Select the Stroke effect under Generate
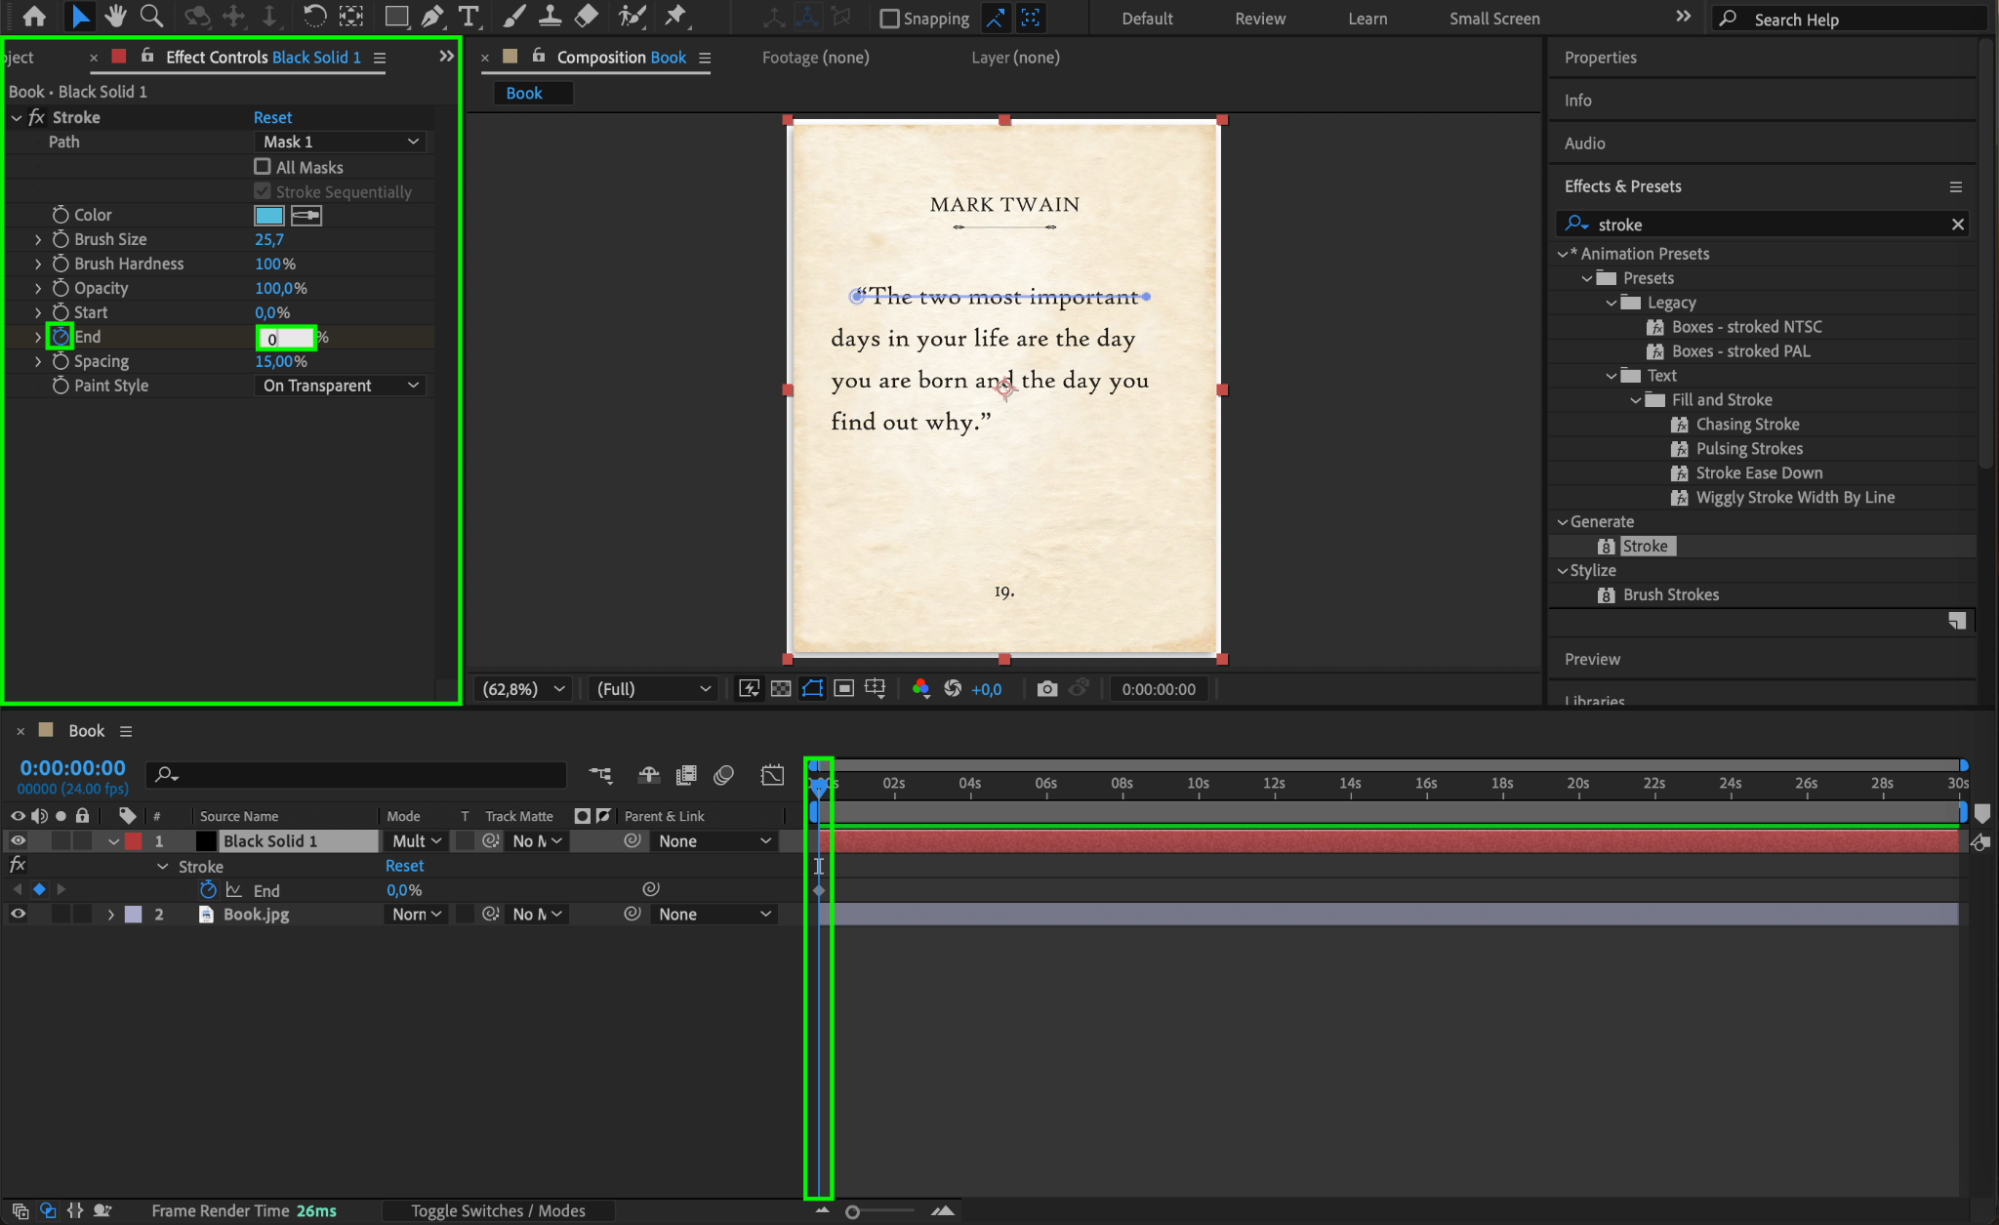This screenshot has height=1225, width=1999. click(1644, 546)
